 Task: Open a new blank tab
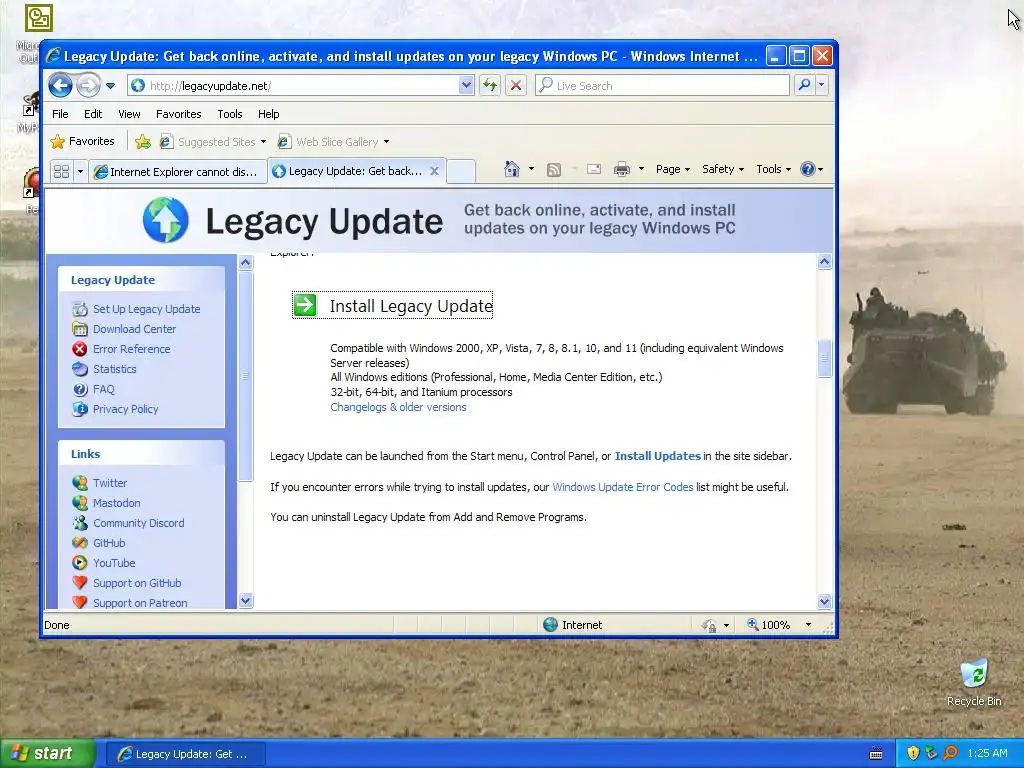click(460, 171)
